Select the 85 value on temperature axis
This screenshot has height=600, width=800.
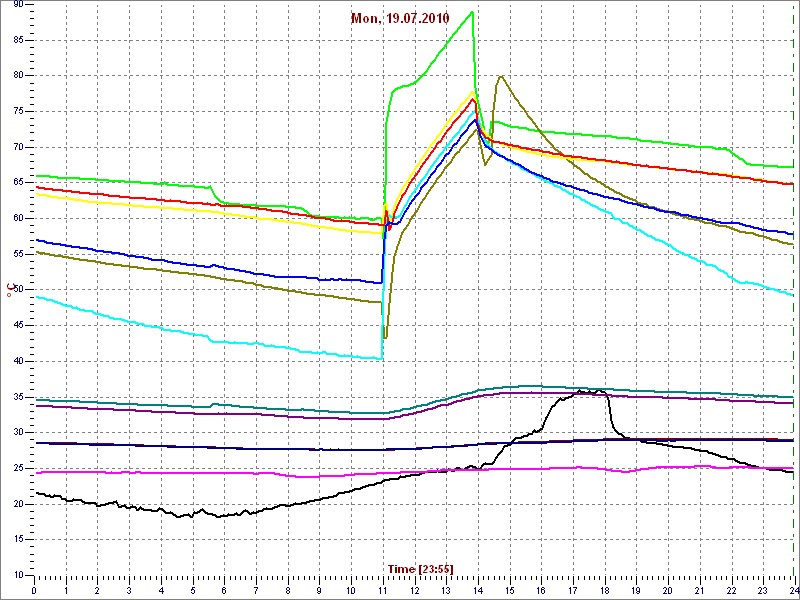click(18, 40)
